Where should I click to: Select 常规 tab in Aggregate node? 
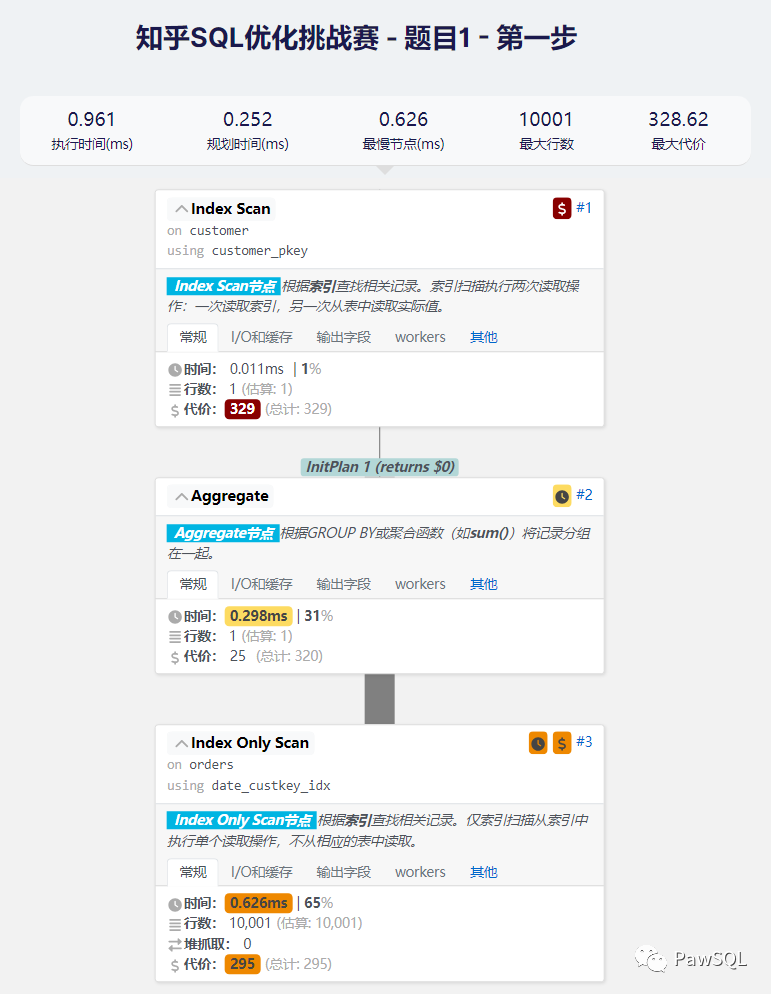[x=193, y=584]
